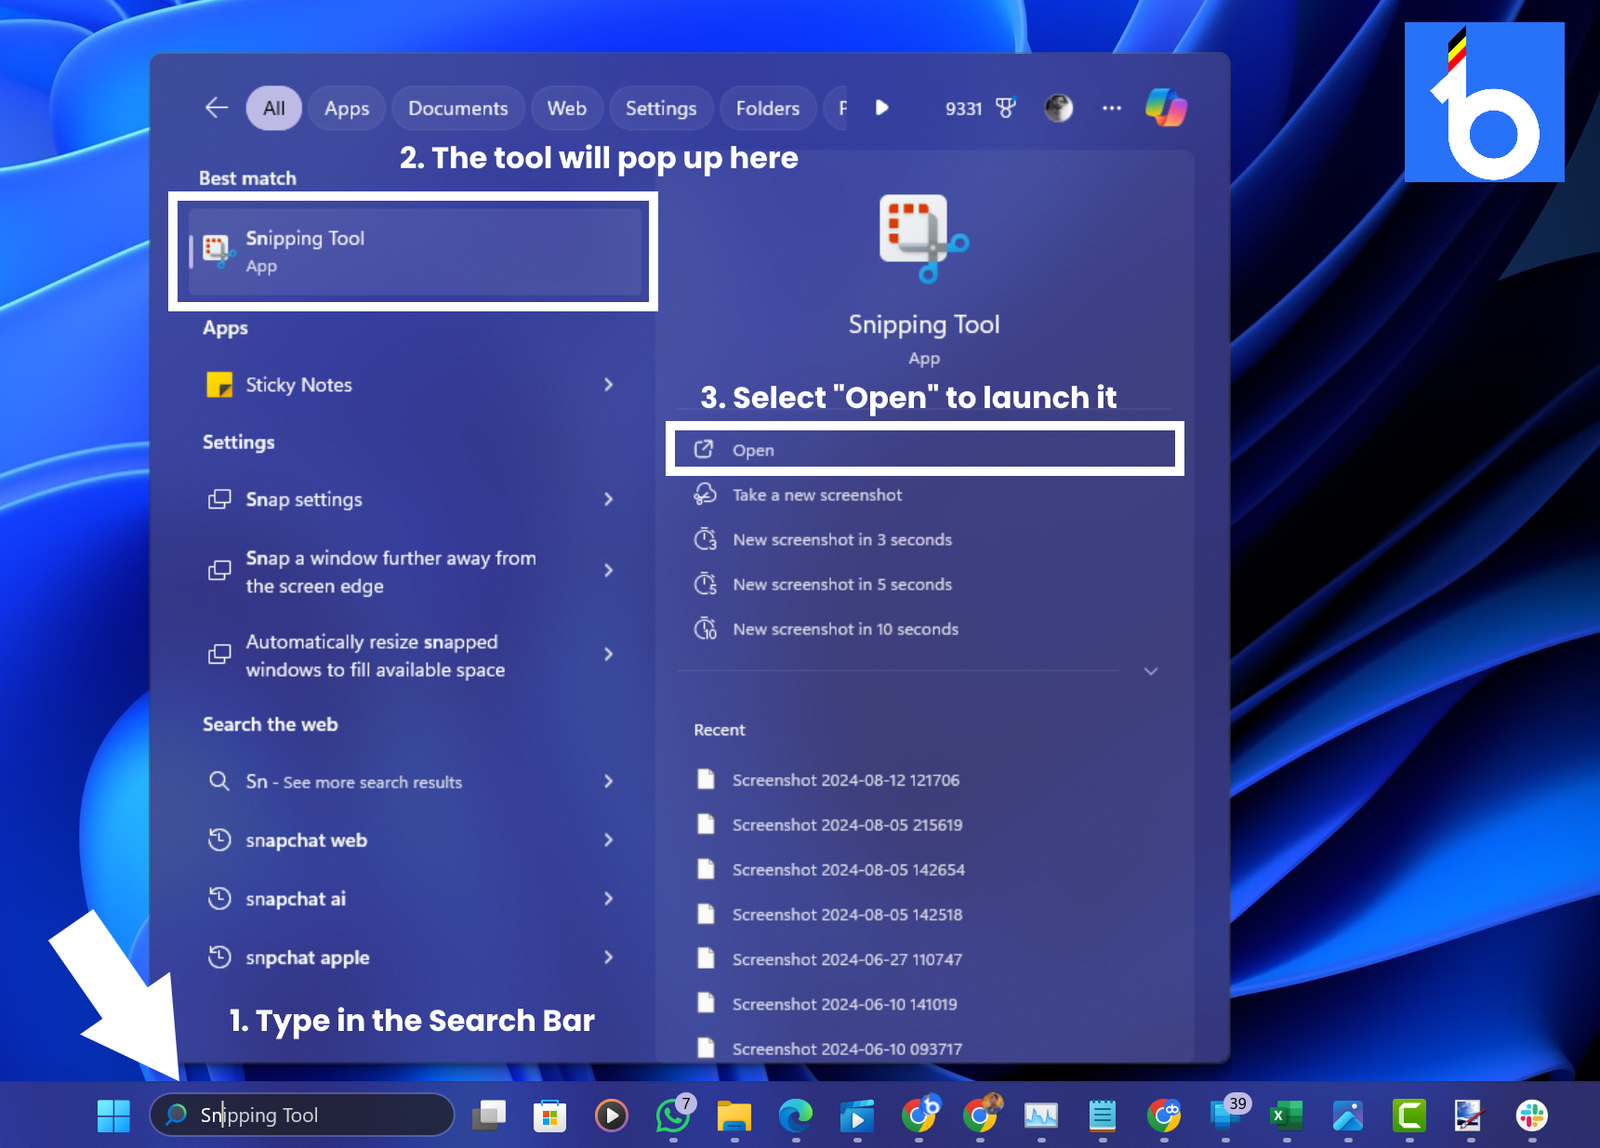Open Screenshot 2024-08-05 142654 recent file

pos(848,870)
